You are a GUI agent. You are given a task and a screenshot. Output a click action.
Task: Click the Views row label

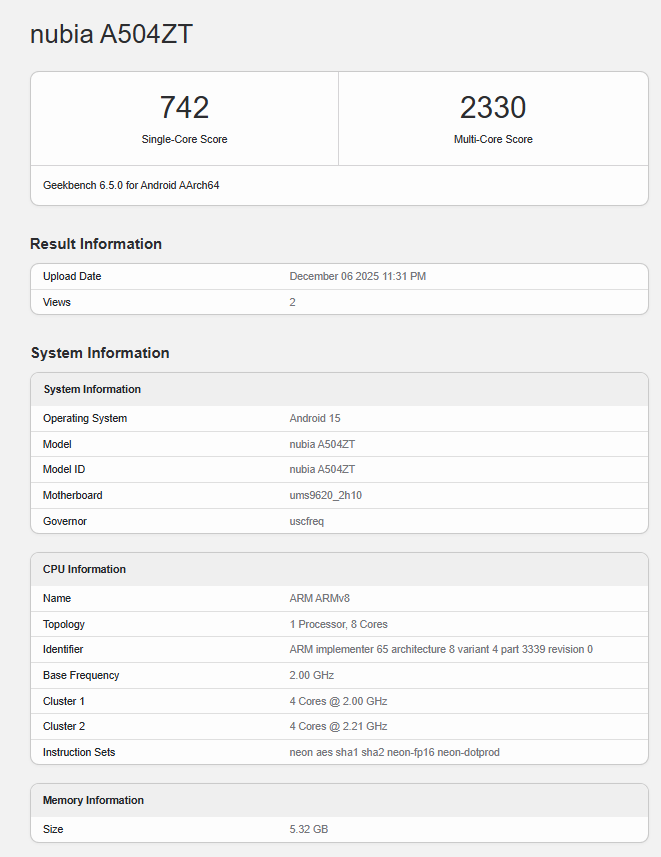[57, 302]
